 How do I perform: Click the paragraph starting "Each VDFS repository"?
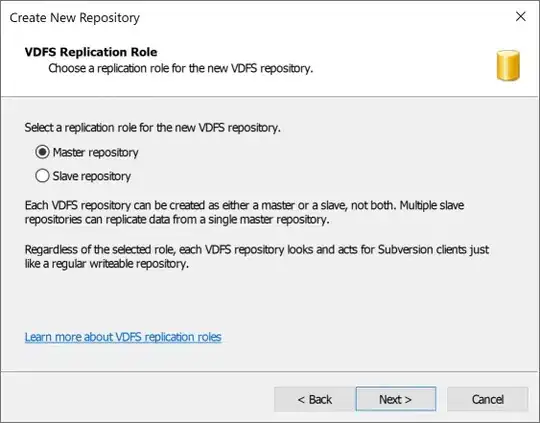coord(244,212)
